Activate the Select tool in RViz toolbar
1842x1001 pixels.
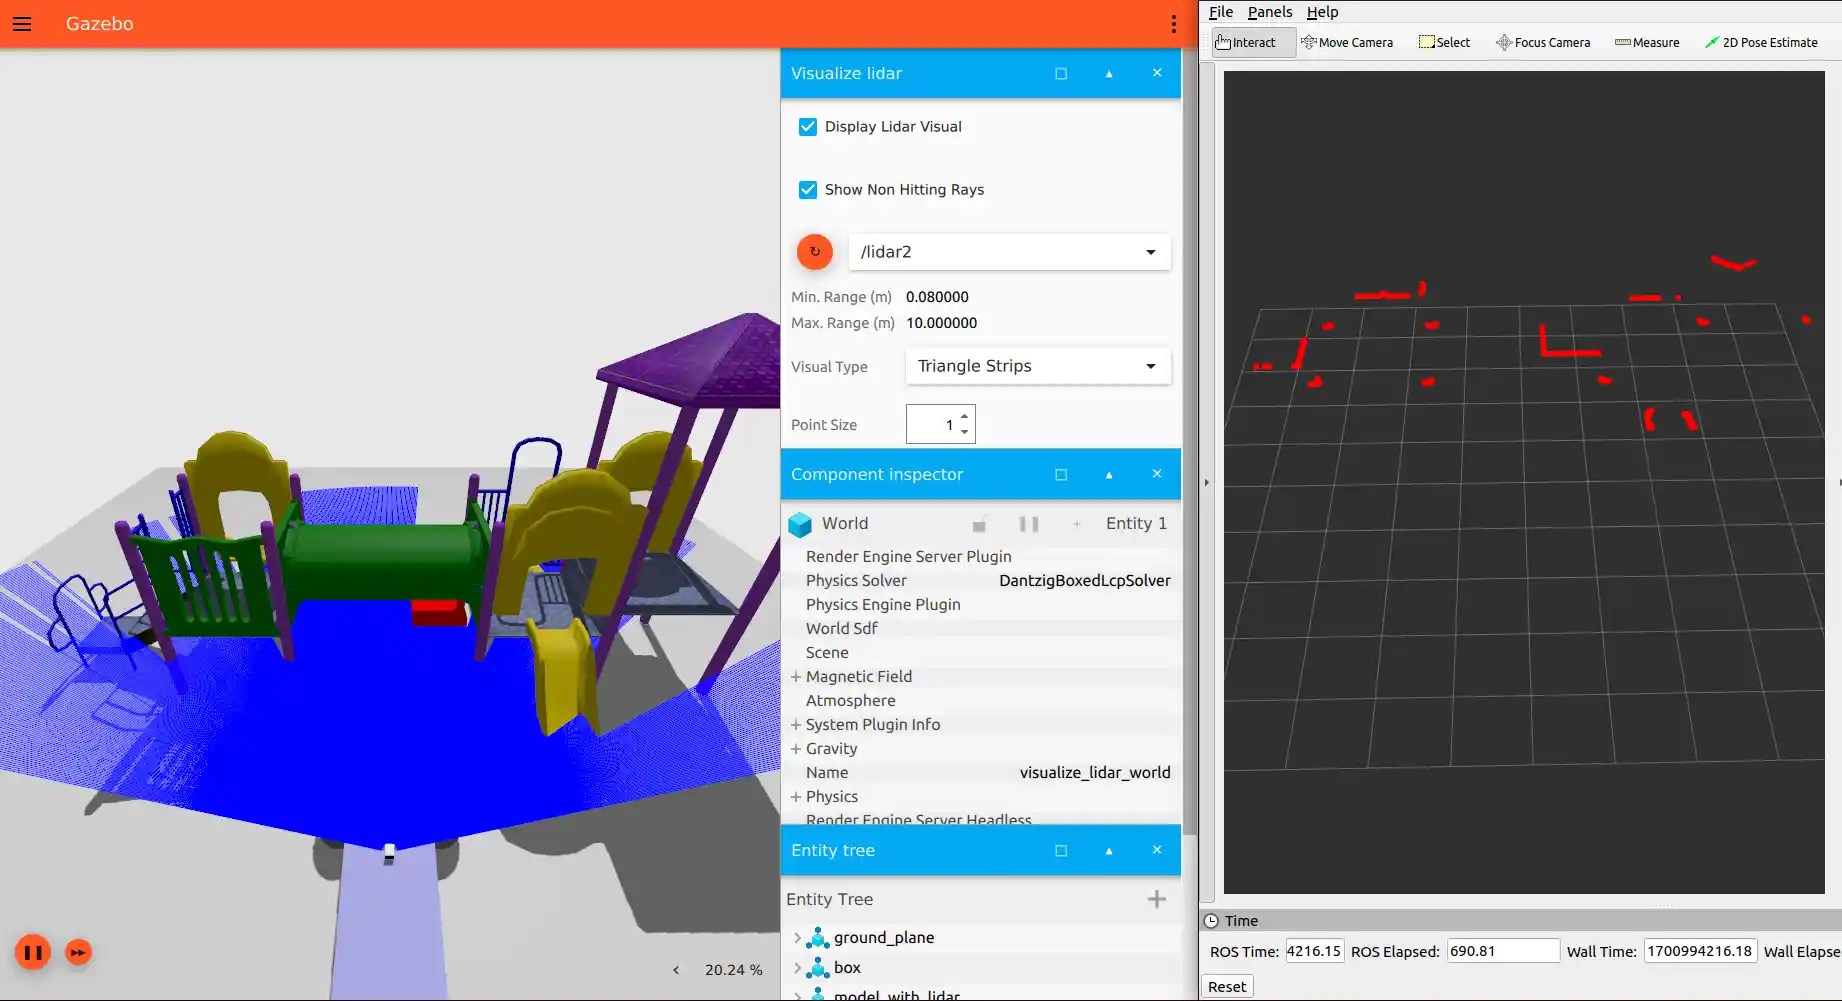click(1443, 42)
